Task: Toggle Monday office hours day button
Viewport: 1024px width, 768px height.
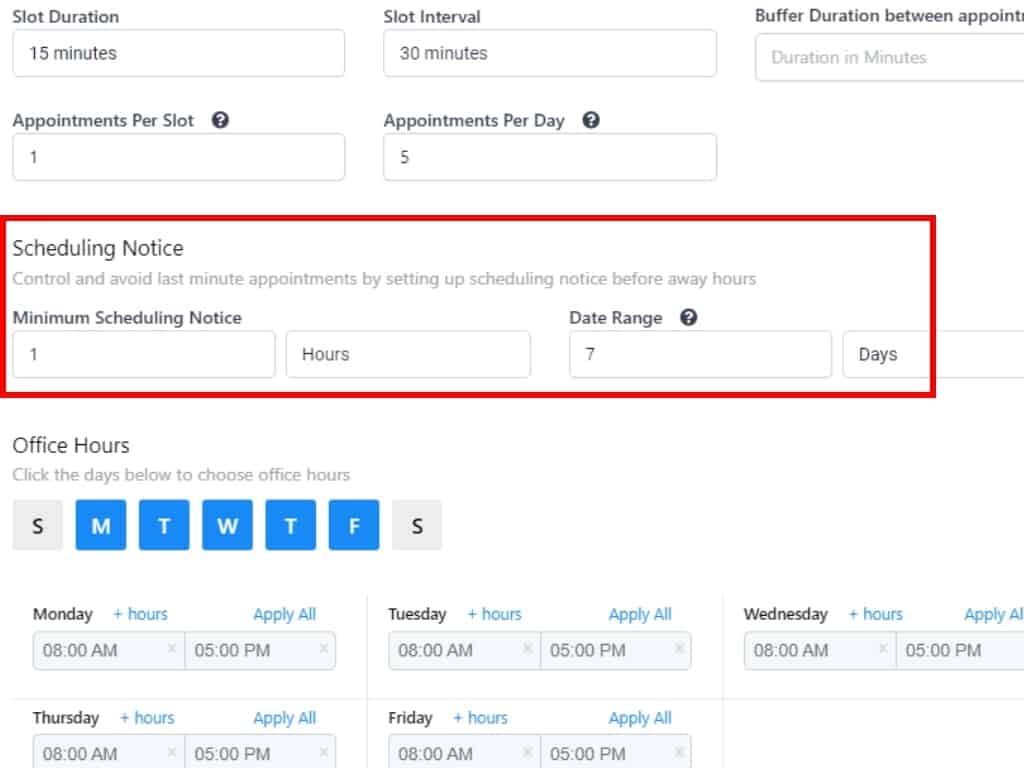Action: point(101,525)
